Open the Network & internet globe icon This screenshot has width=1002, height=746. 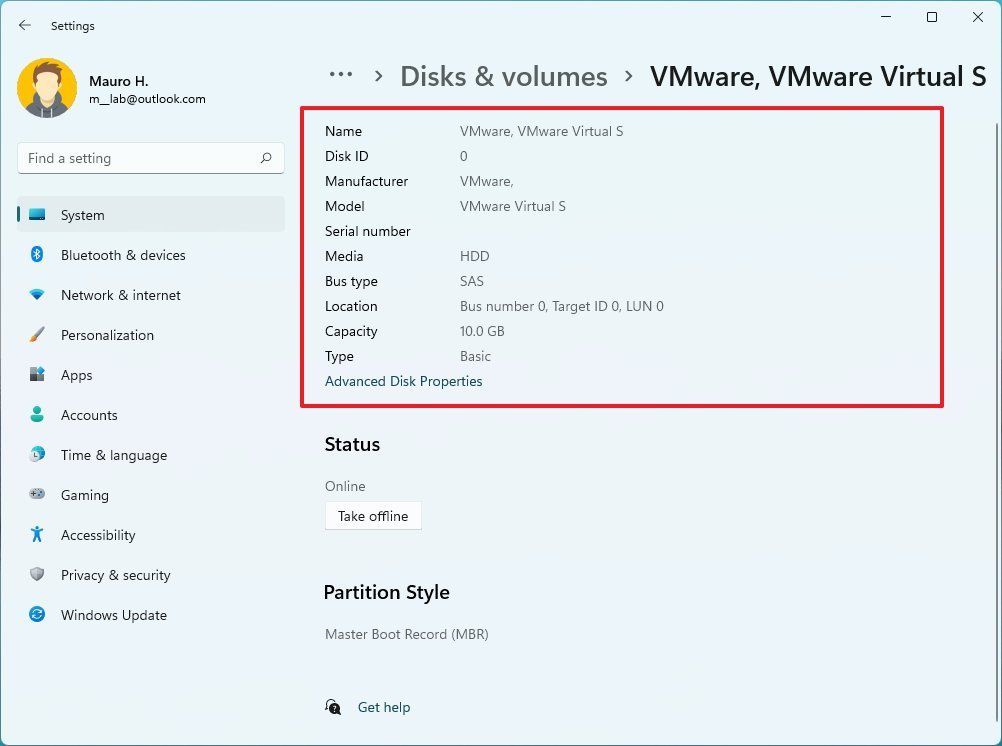(37, 294)
